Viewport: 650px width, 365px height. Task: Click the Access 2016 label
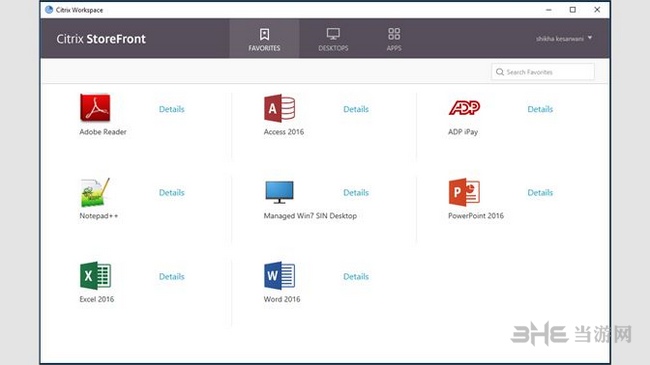(x=284, y=132)
